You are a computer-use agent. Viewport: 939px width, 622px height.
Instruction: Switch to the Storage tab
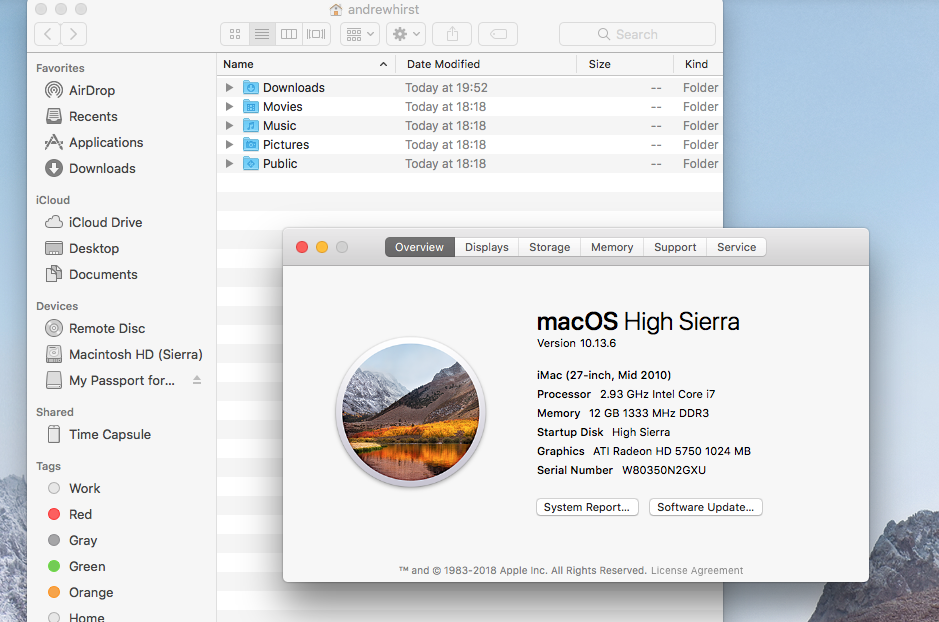pyautogui.click(x=550, y=247)
